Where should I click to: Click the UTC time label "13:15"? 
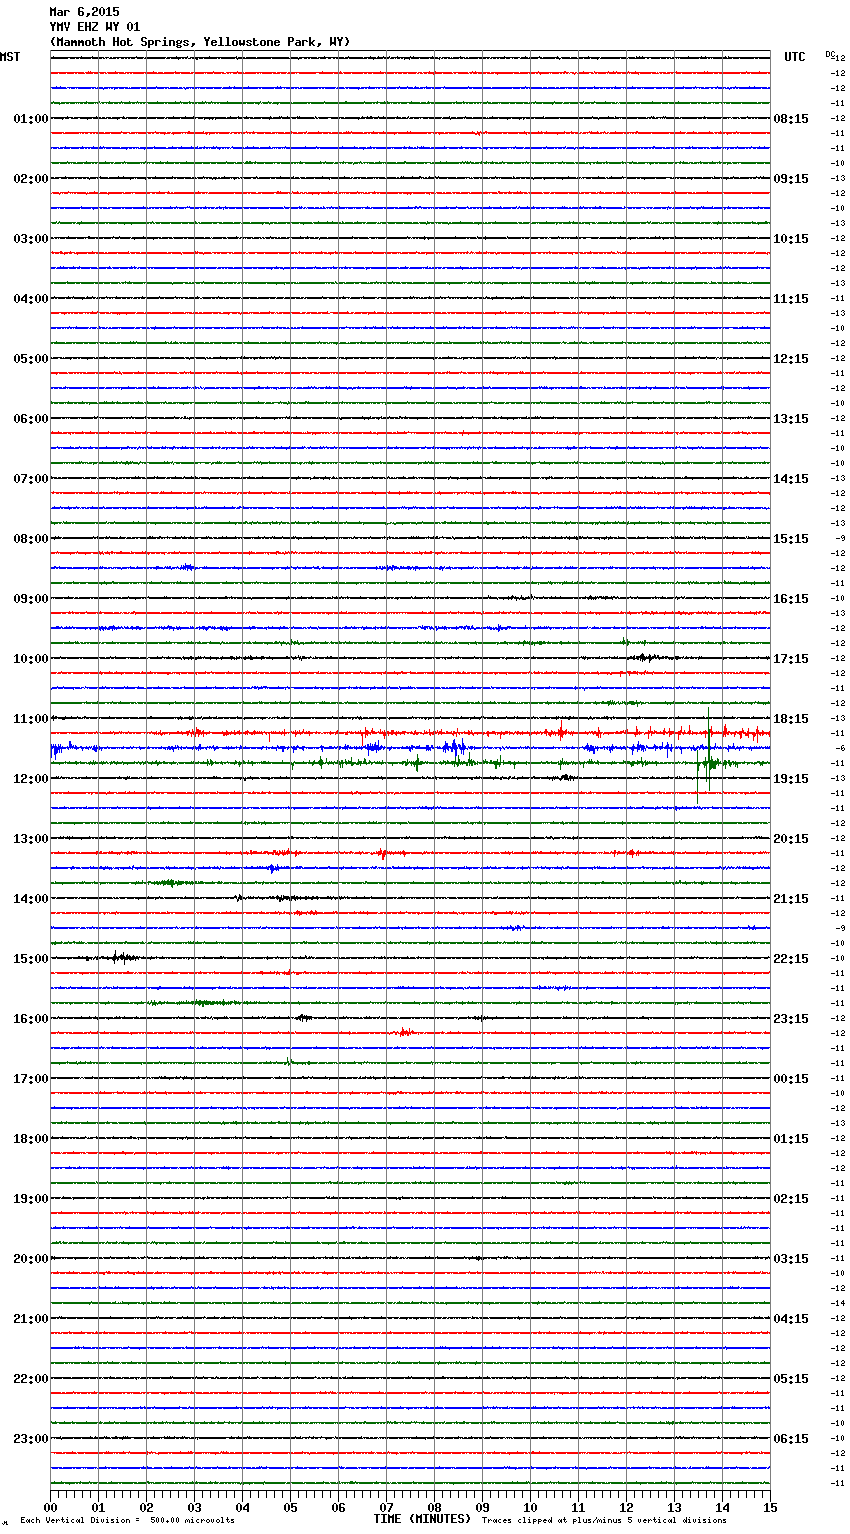tap(791, 419)
